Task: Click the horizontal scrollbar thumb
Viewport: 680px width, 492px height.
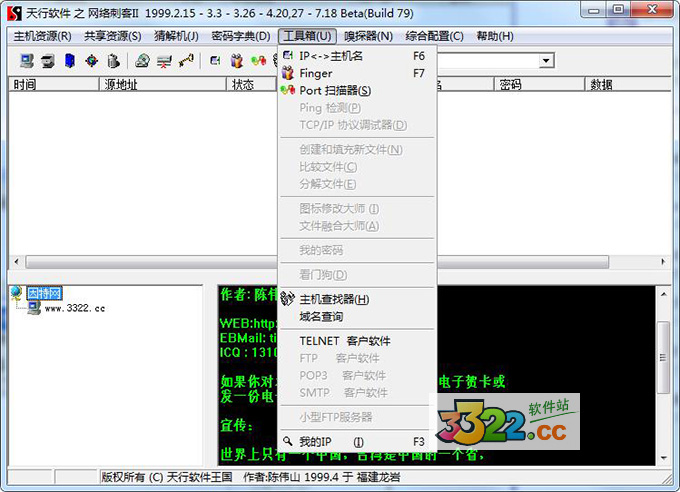Action: tap(317, 262)
